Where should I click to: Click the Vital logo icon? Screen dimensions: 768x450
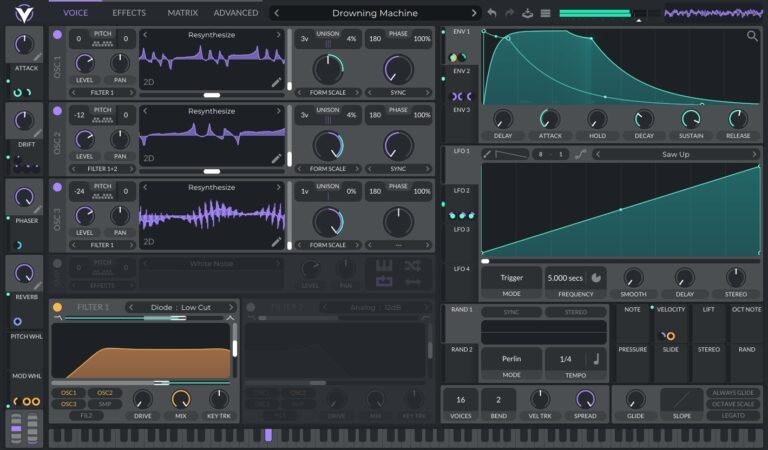[24, 14]
